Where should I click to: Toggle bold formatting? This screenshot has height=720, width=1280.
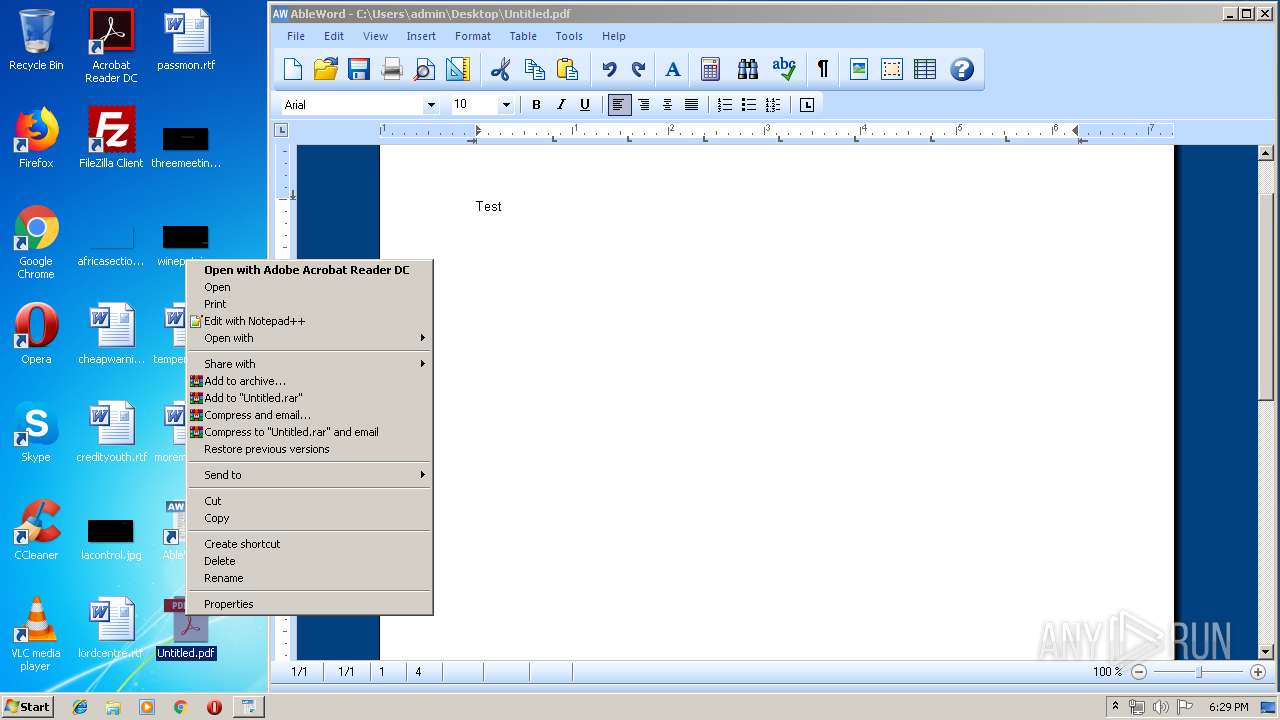pyautogui.click(x=536, y=105)
